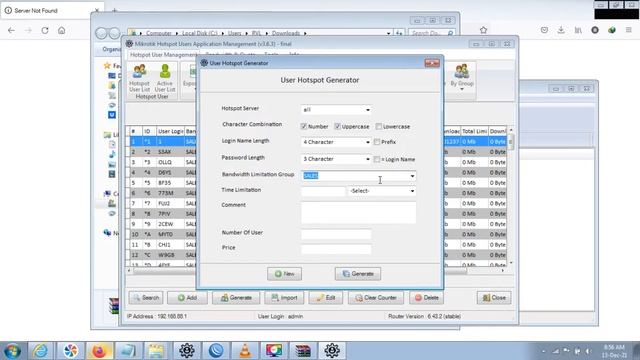Click the Search button in the main window
Viewport: 640px width, 360px height.
146,298
